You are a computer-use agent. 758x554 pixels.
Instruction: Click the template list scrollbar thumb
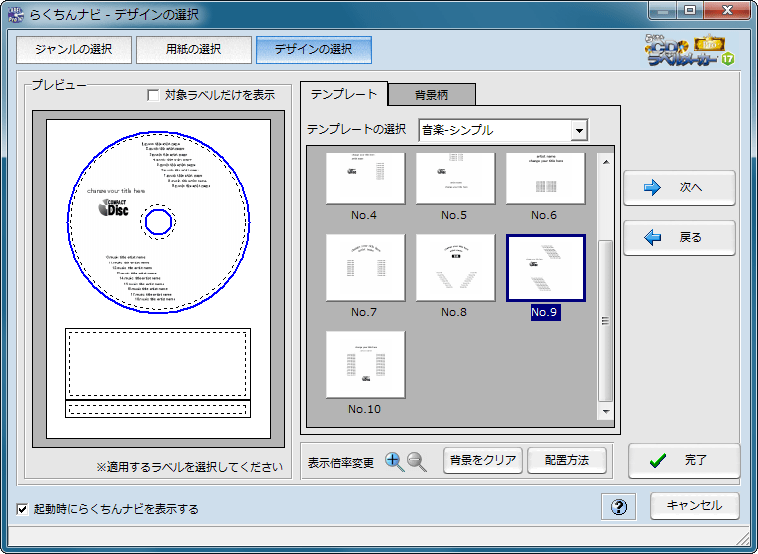point(606,321)
